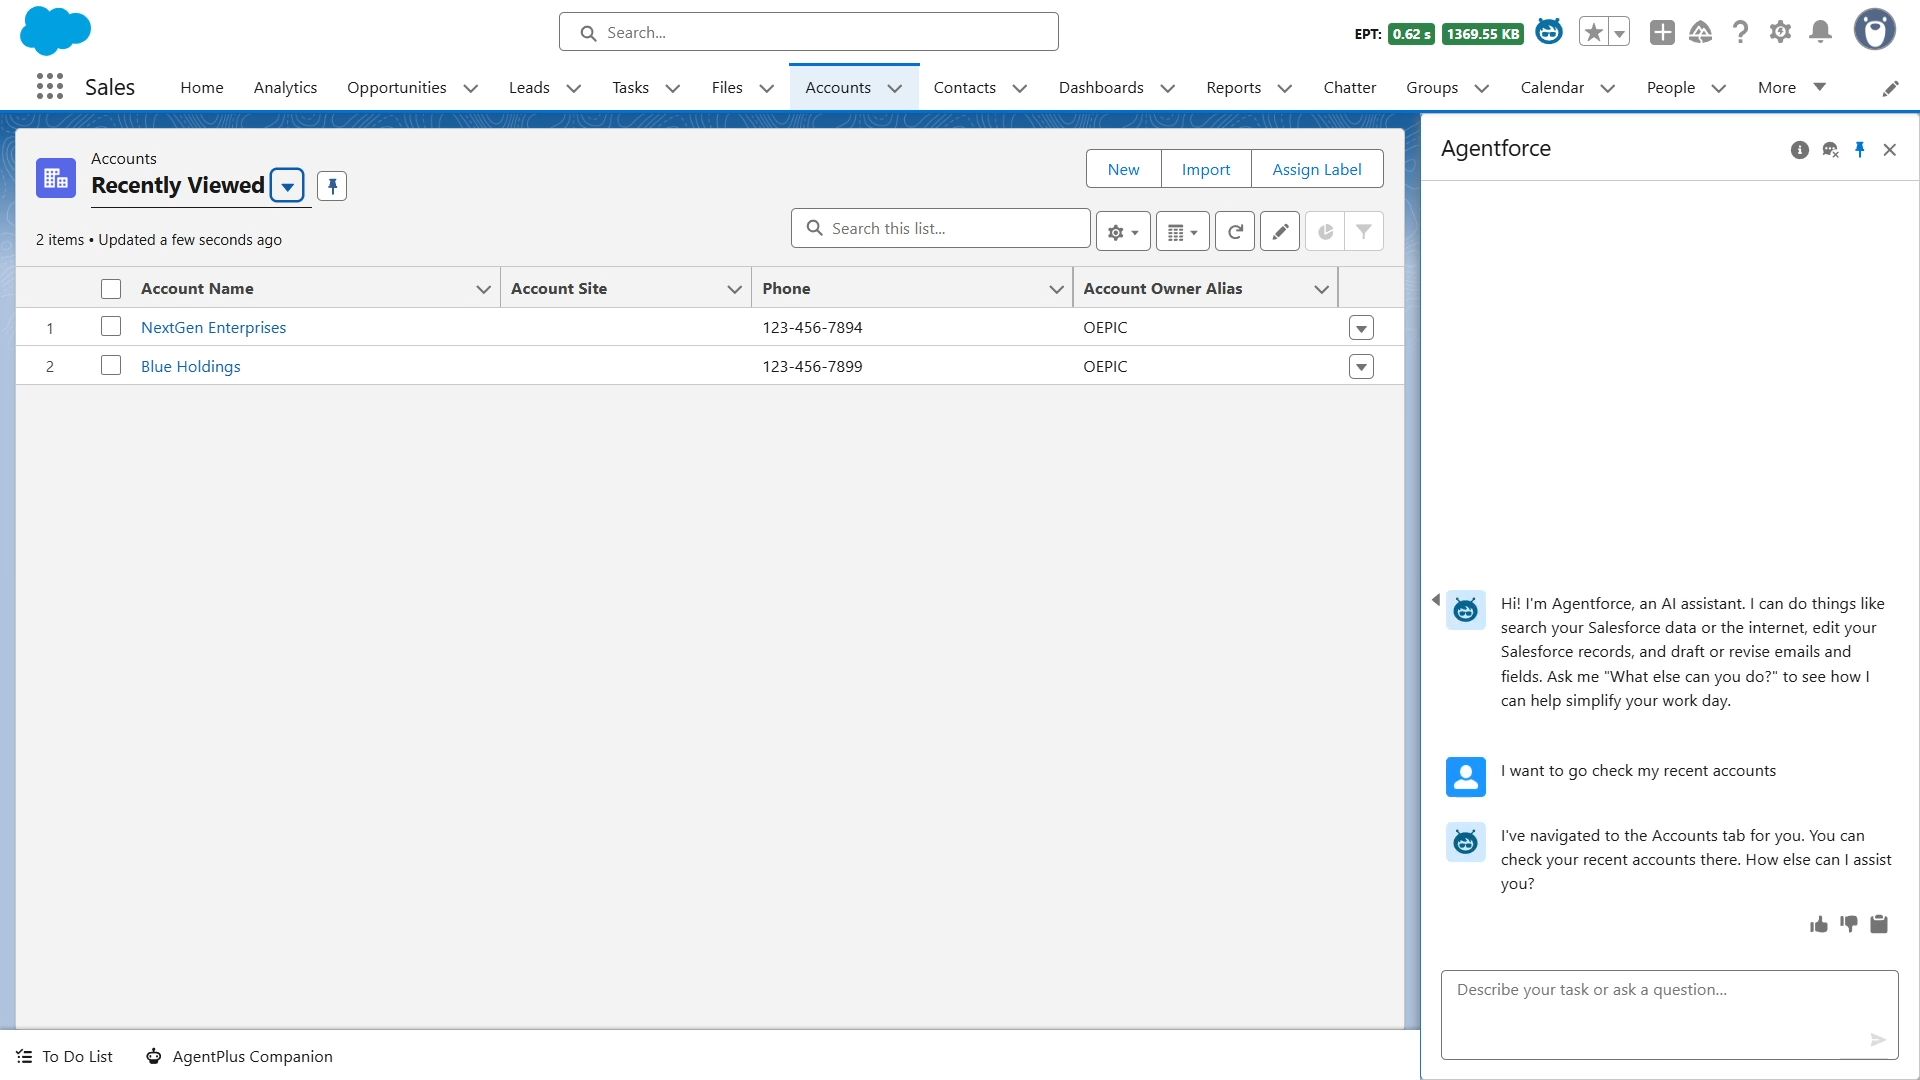
Task: Select the NextGen Enterprises row checkbox
Action: pyautogui.click(x=111, y=327)
